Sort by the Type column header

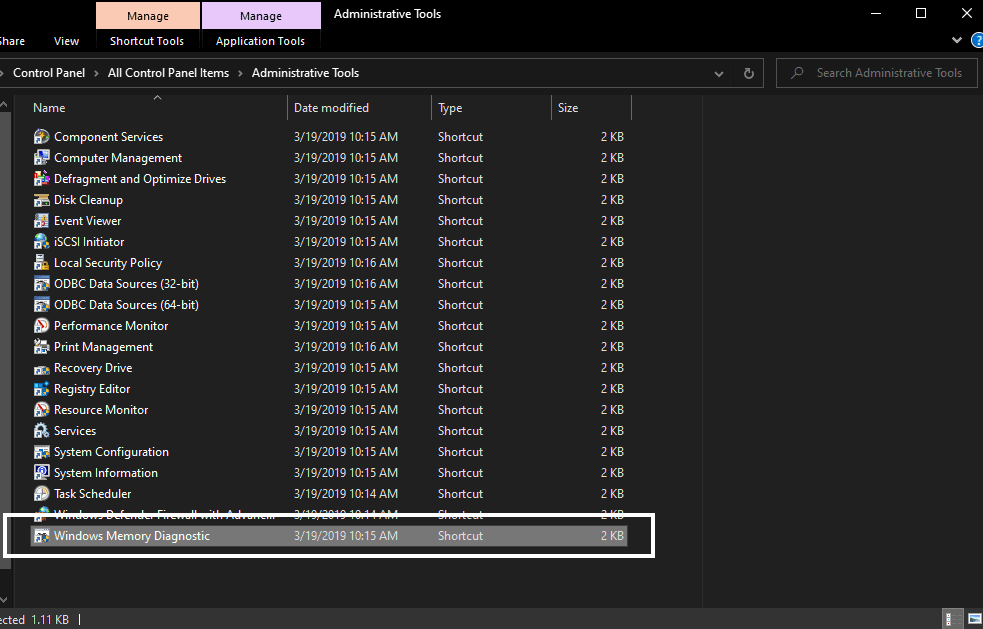pos(491,108)
